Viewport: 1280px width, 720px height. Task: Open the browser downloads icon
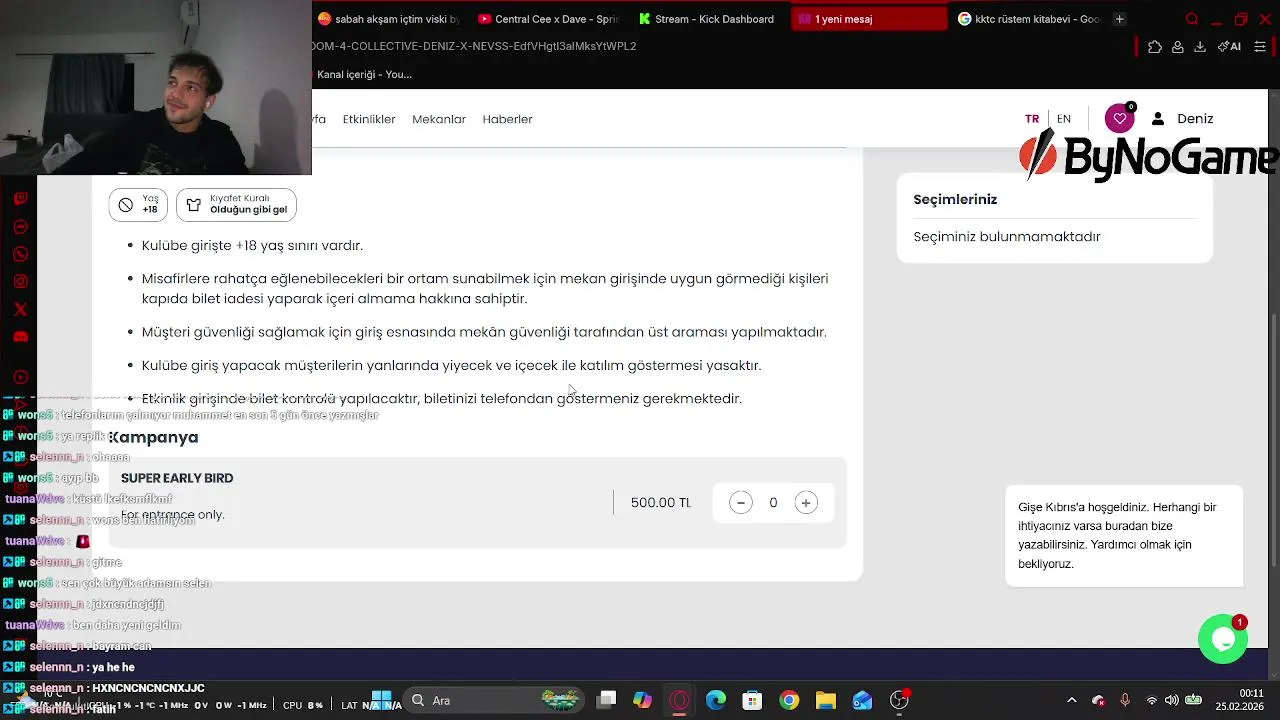click(x=1200, y=46)
